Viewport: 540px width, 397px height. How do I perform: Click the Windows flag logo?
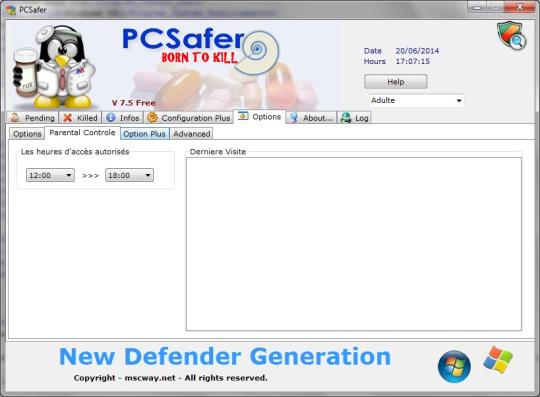[498, 360]
